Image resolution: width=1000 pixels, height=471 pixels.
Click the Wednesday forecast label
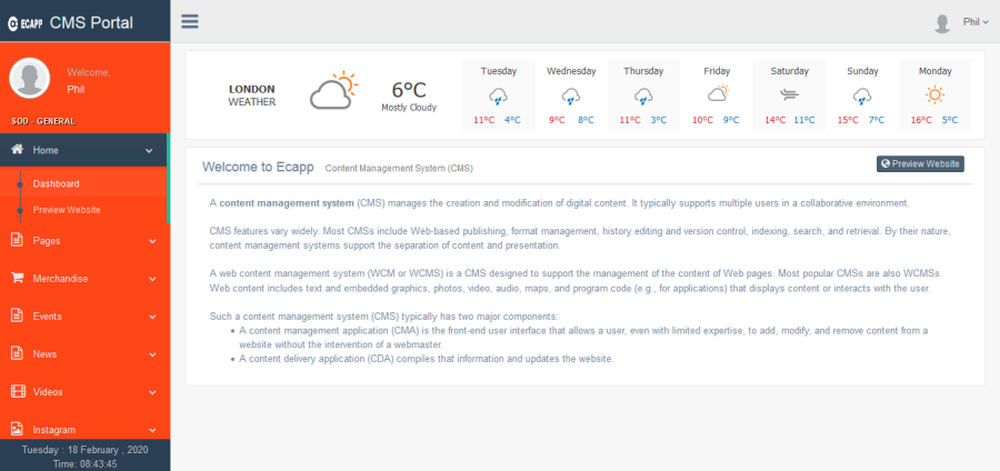coord(571,71)
